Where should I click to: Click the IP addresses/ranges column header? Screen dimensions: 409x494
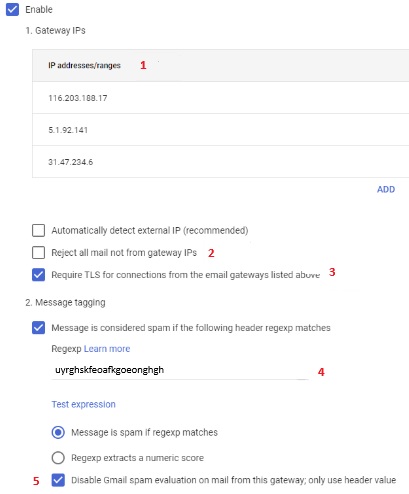(x=84, y=65)
